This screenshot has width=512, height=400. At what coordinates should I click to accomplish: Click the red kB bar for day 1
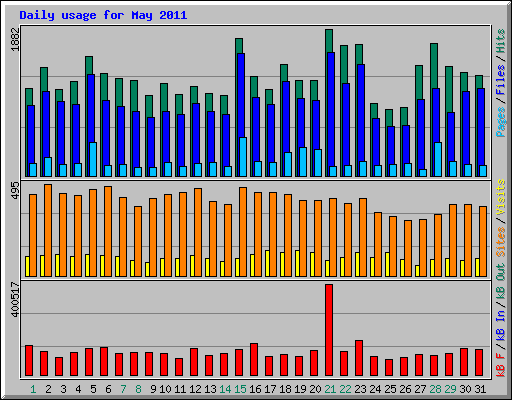point(29,361)
